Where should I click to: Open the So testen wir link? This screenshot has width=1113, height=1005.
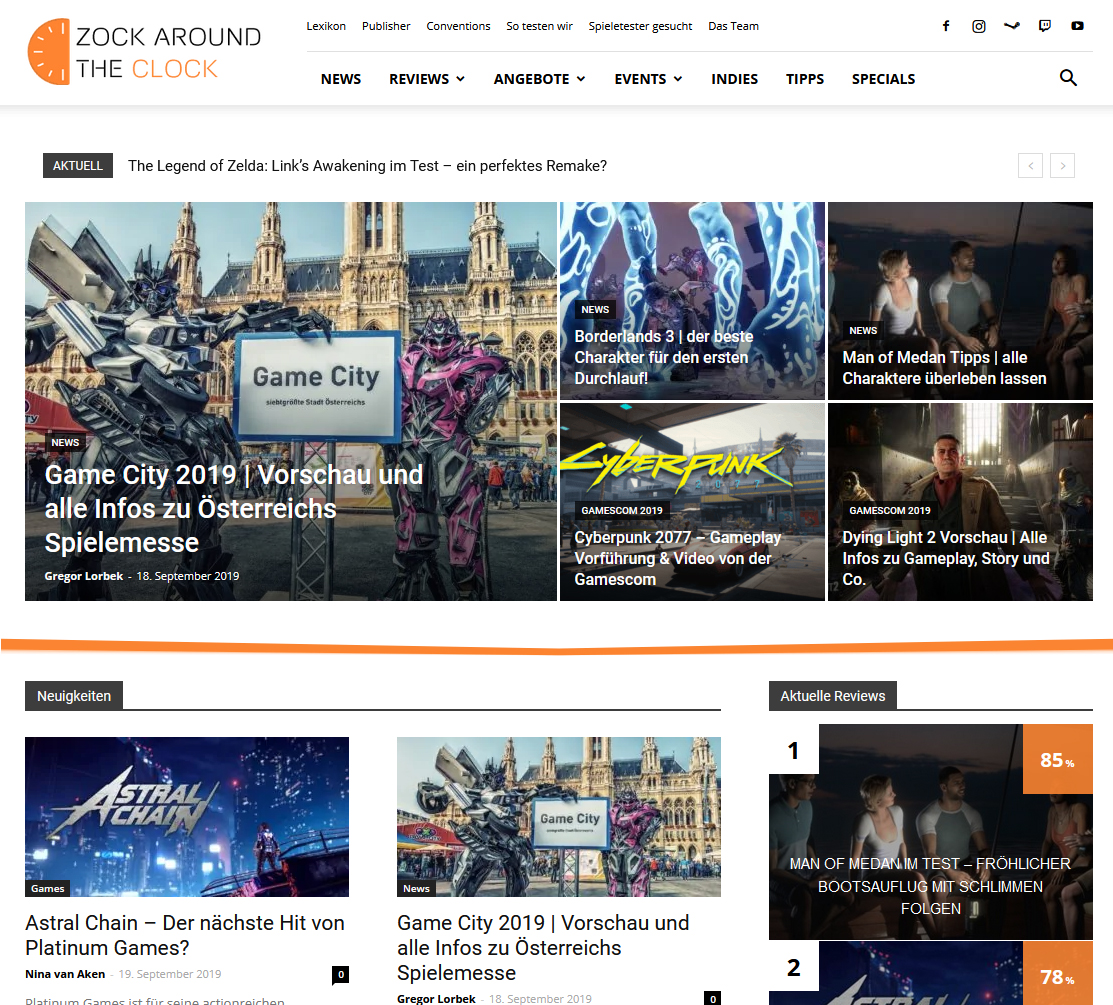coord(539,26)
